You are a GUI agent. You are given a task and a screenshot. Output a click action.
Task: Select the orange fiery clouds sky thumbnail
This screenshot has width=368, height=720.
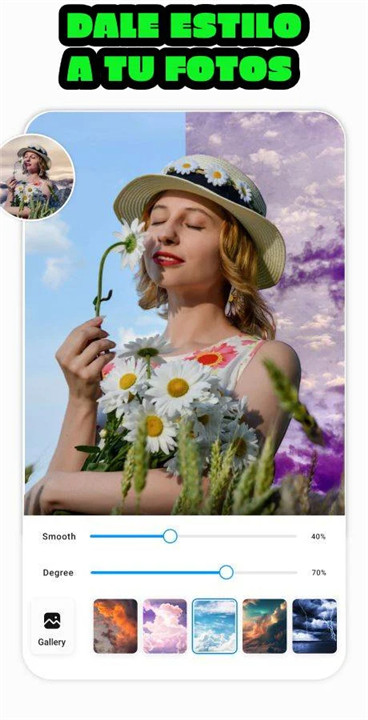coord(115,626)
